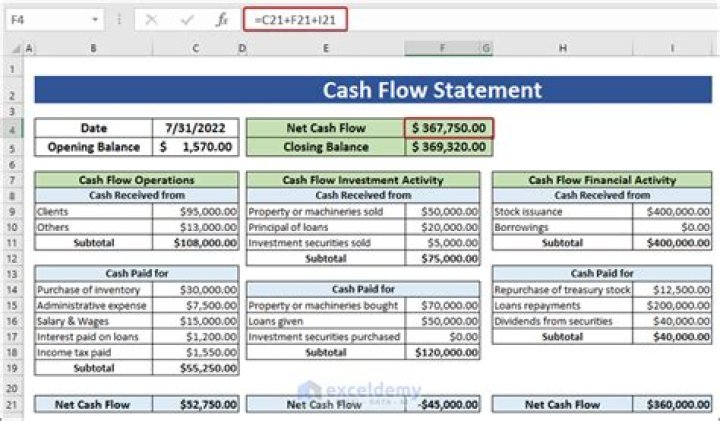Select the -$45,000.00 investment net cash flow
Screen dimensions: 720x421
442,404
